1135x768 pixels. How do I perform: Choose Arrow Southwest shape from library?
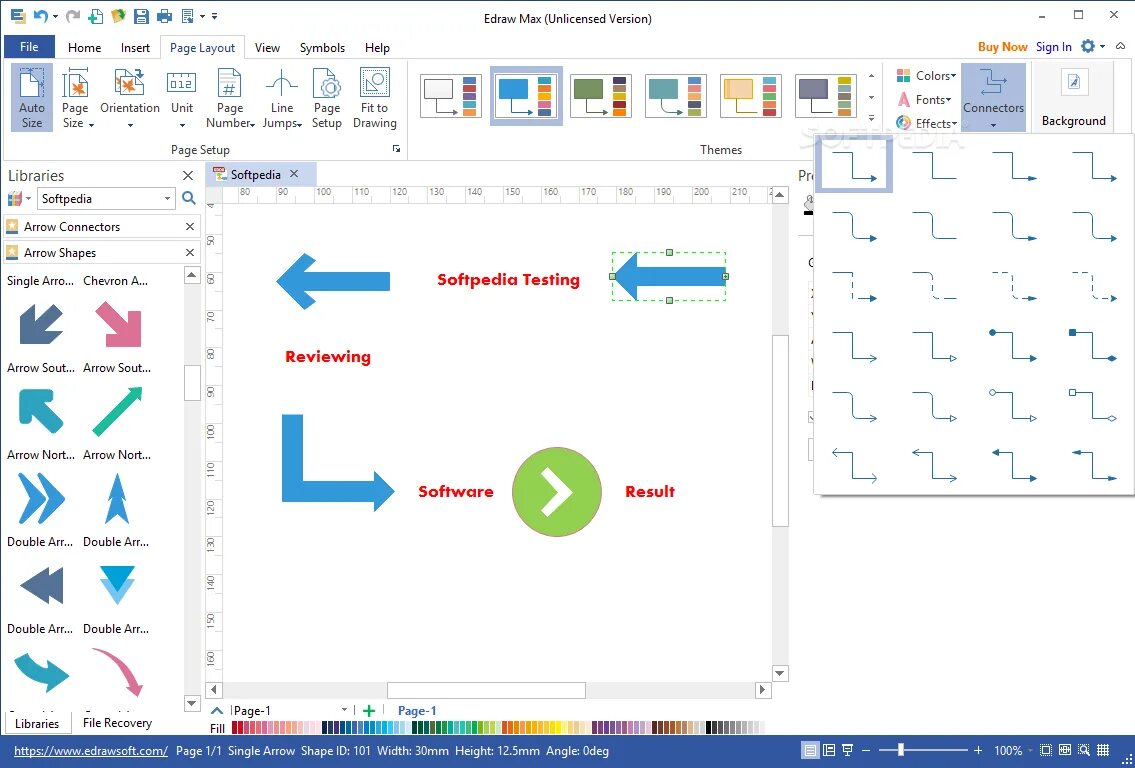click(x=41, y=324)
